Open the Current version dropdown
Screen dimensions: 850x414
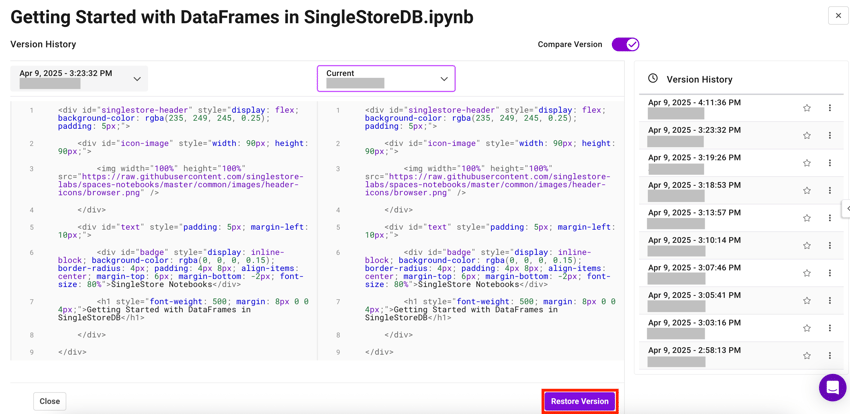[386, 79]
